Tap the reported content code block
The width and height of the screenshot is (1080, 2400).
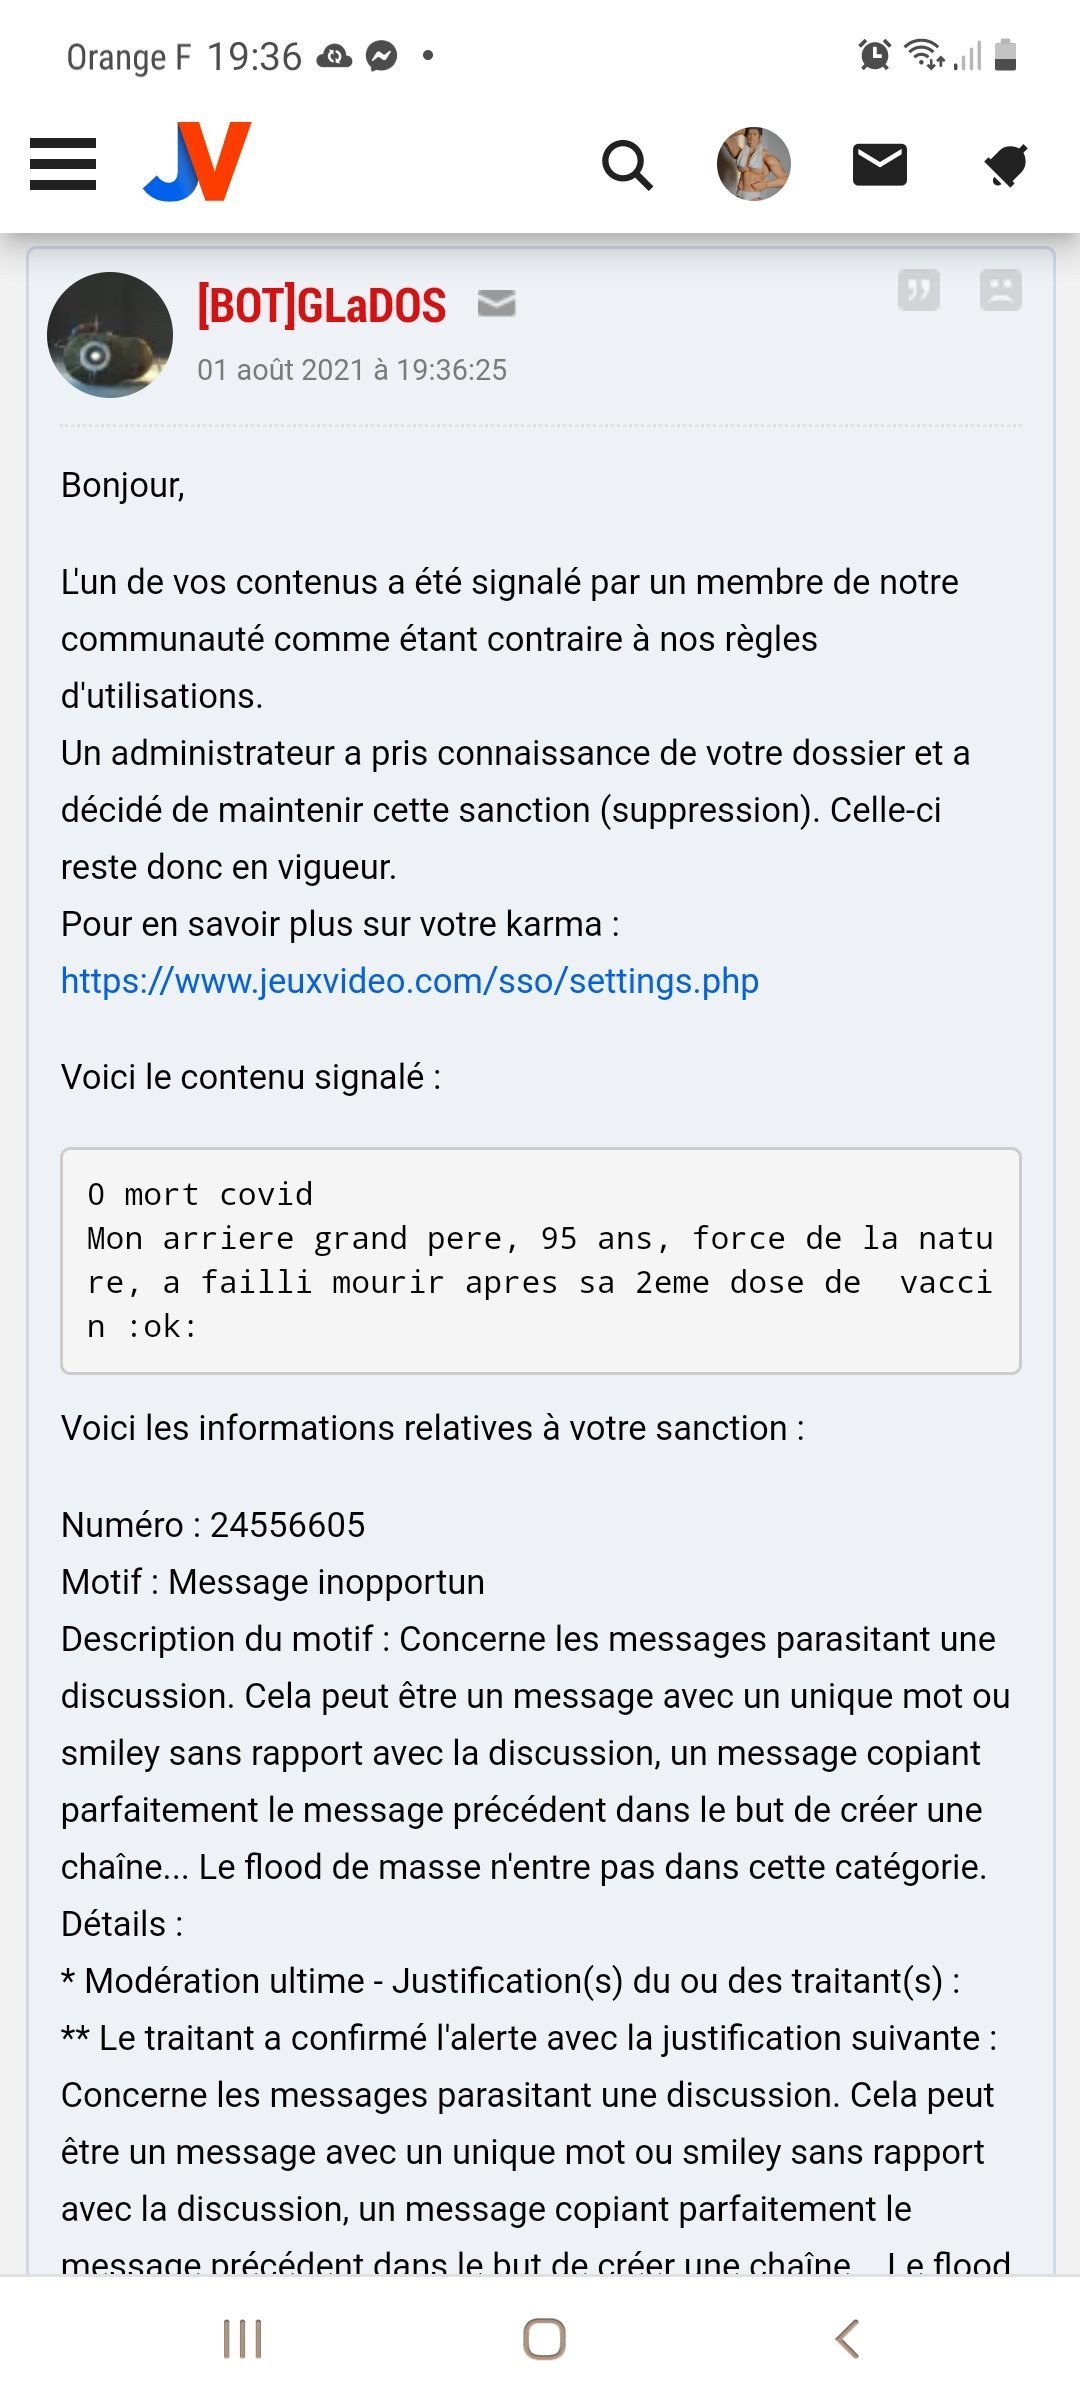tap(541, 1261)
